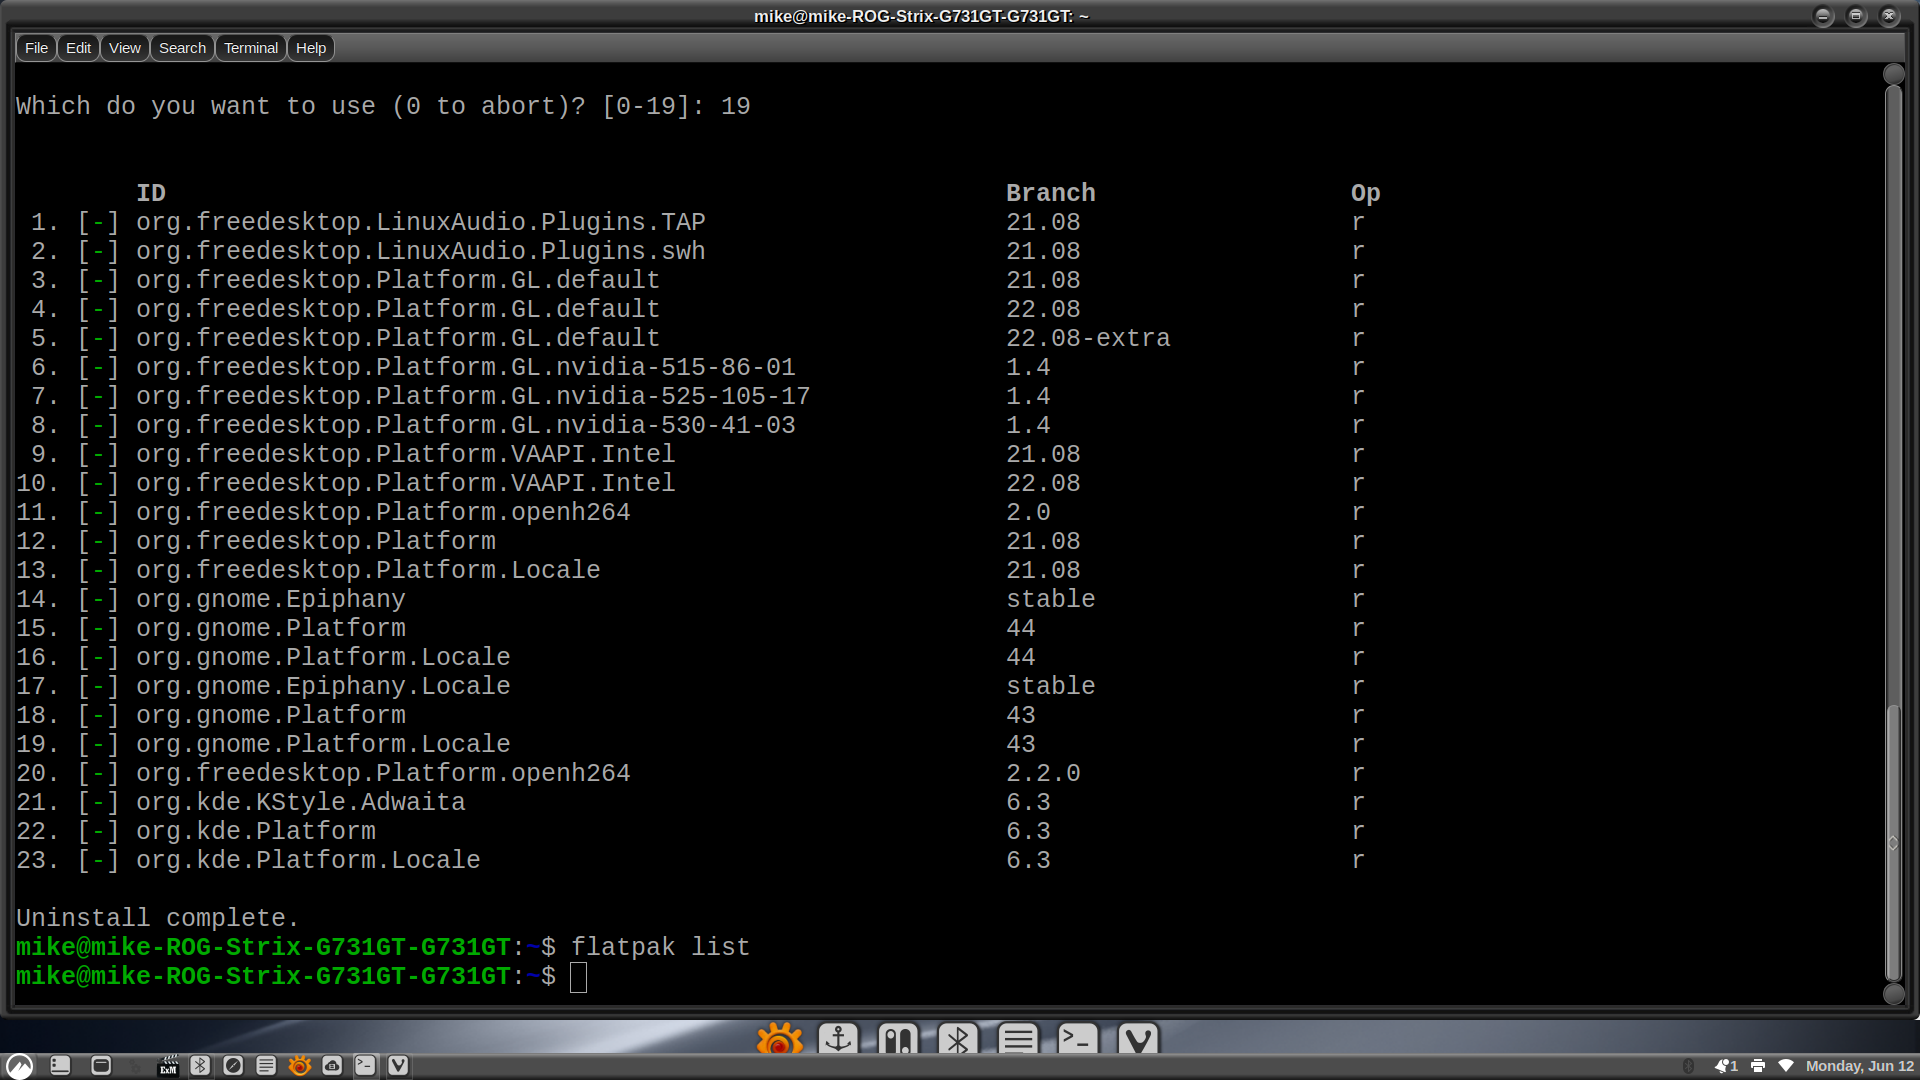Click 'org.kde.Platform' in row 22
Viewport: 1920px width, 1080px height.
256,831
